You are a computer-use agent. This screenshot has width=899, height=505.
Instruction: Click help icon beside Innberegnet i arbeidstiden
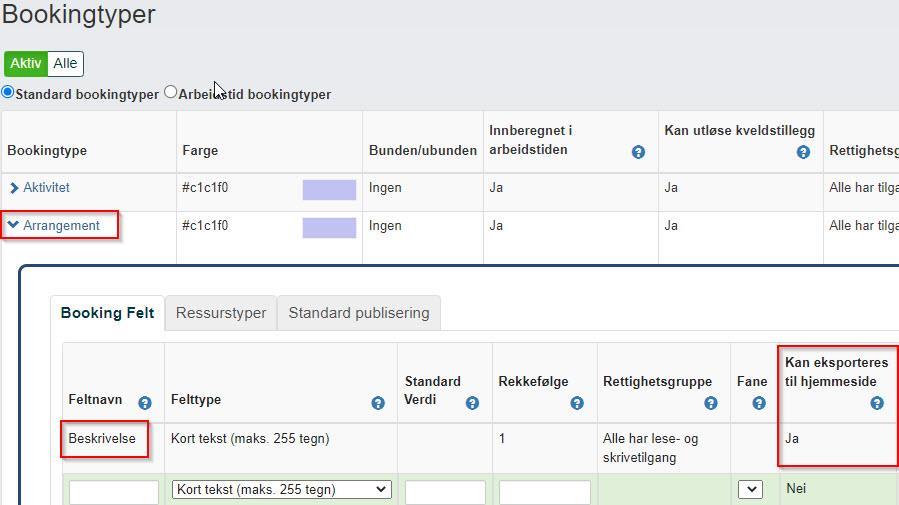point(638,152)
